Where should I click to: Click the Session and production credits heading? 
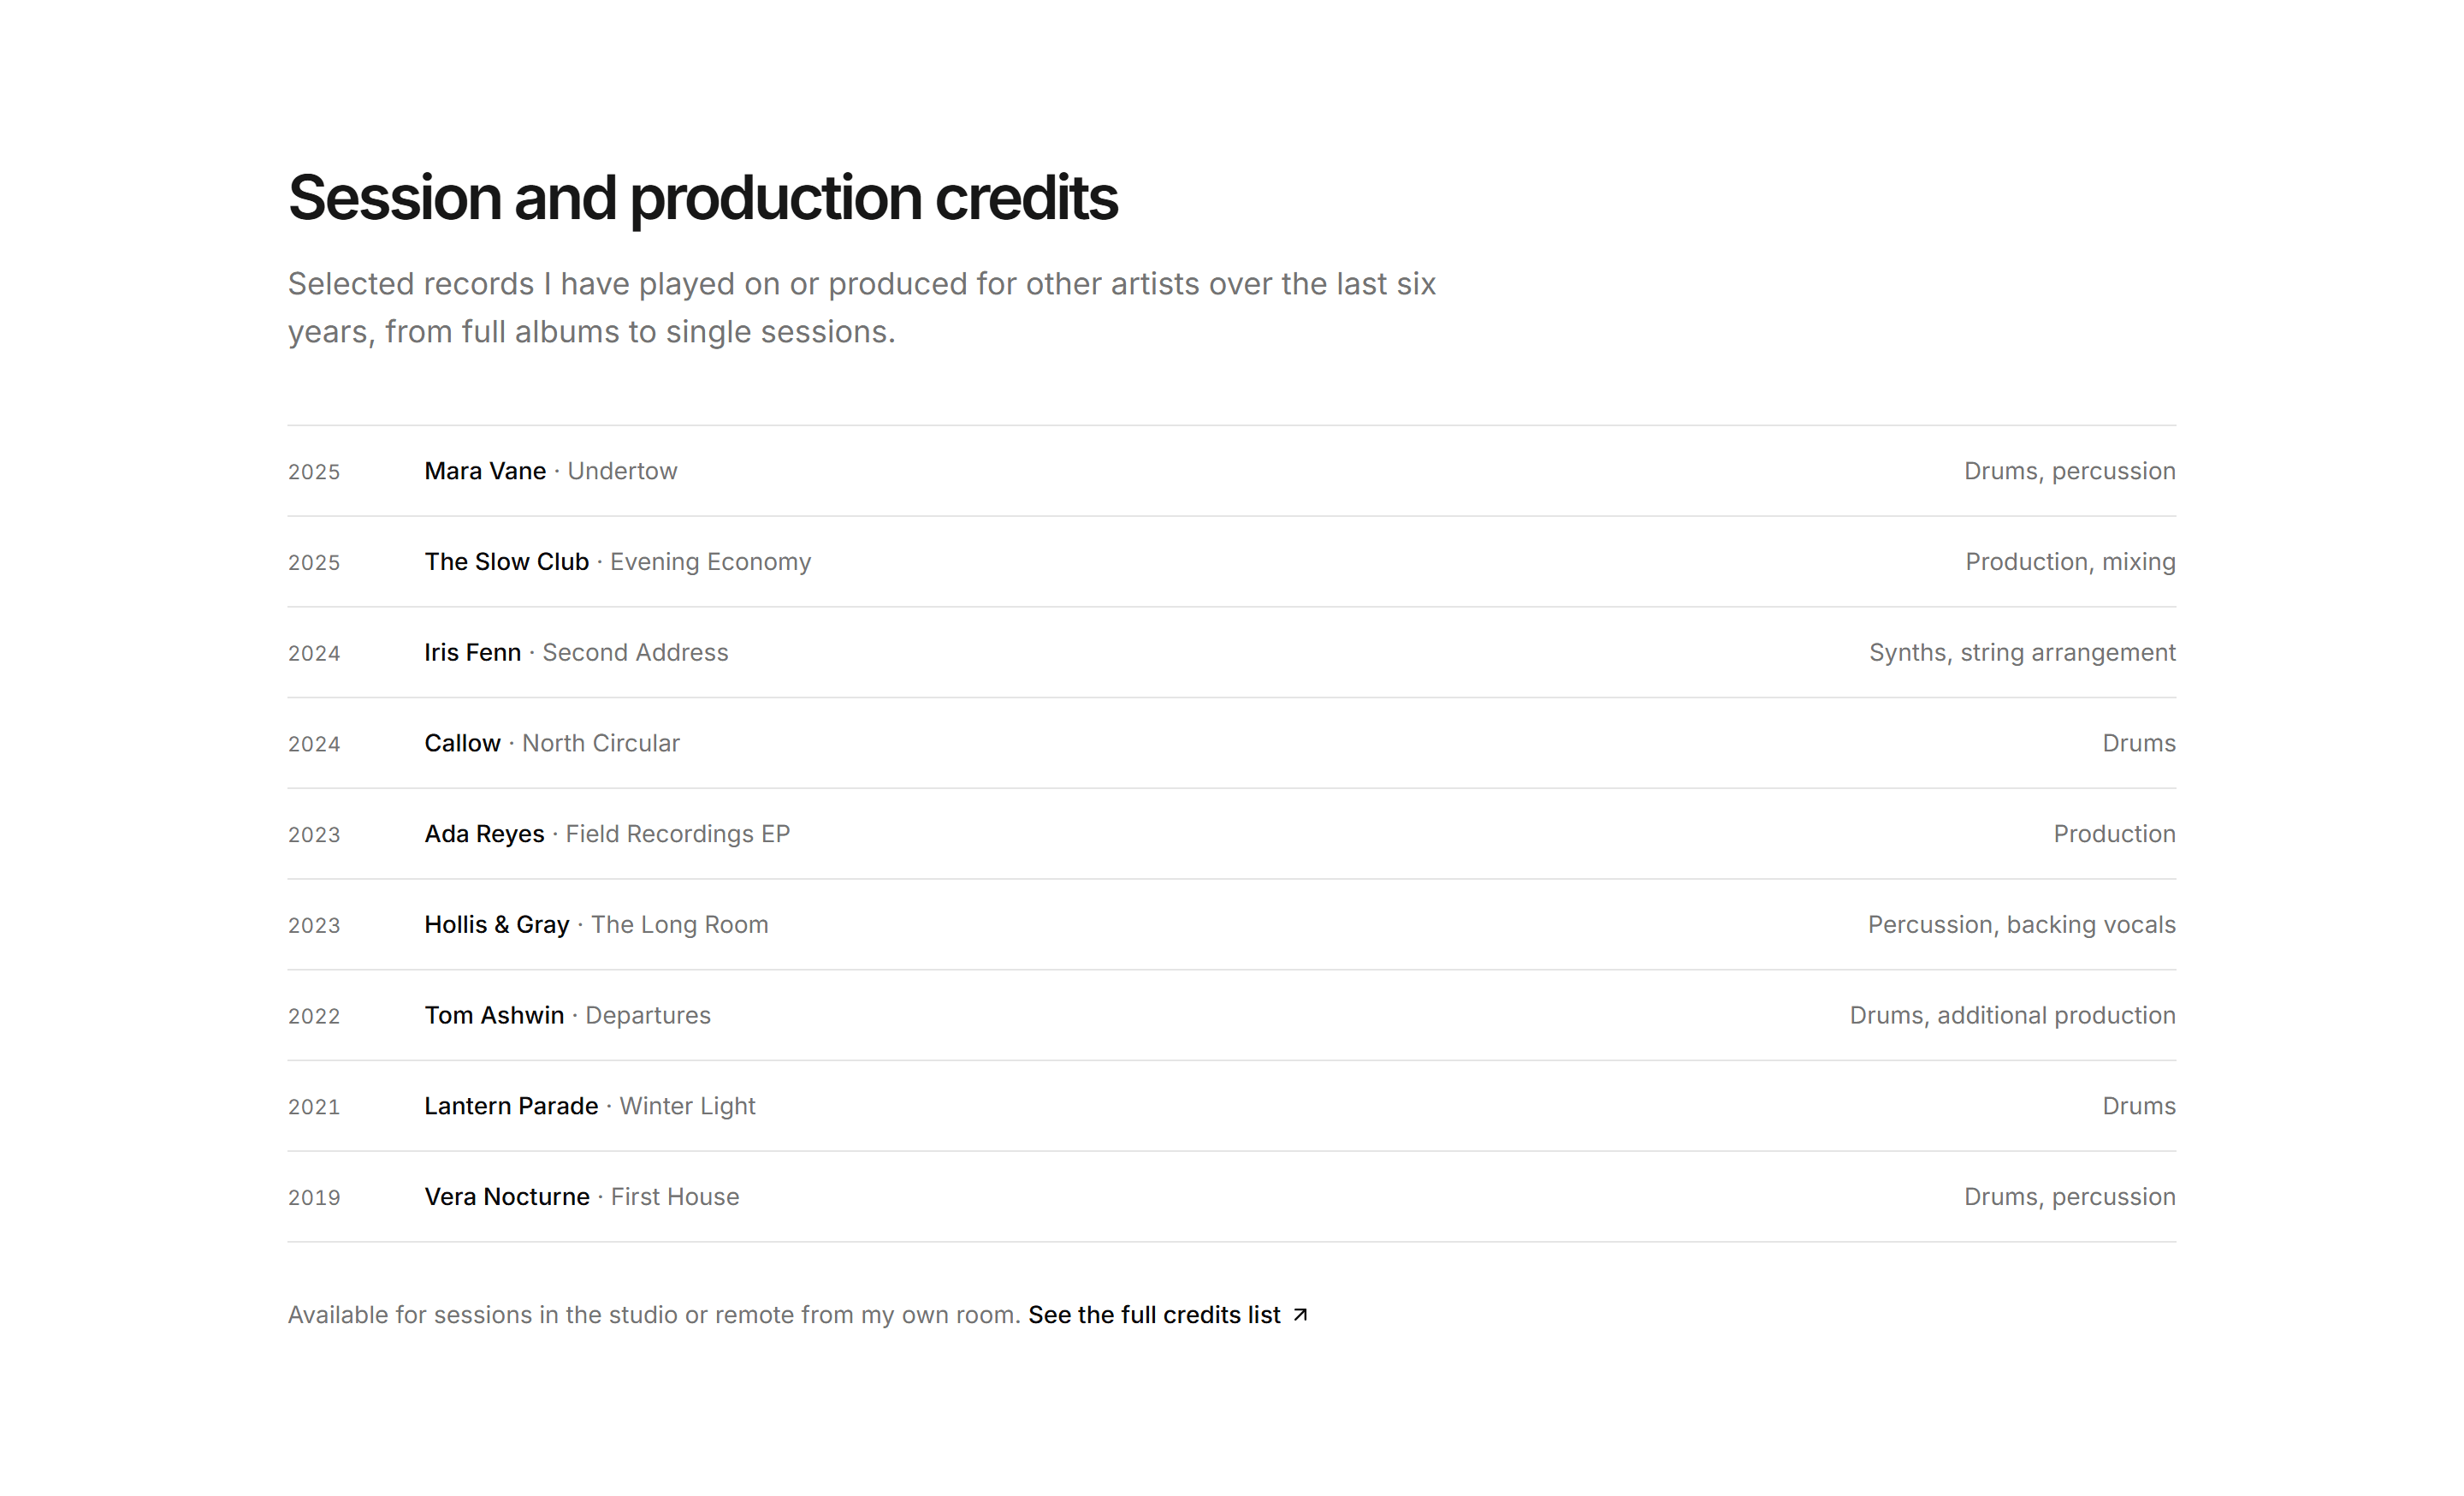702,198
